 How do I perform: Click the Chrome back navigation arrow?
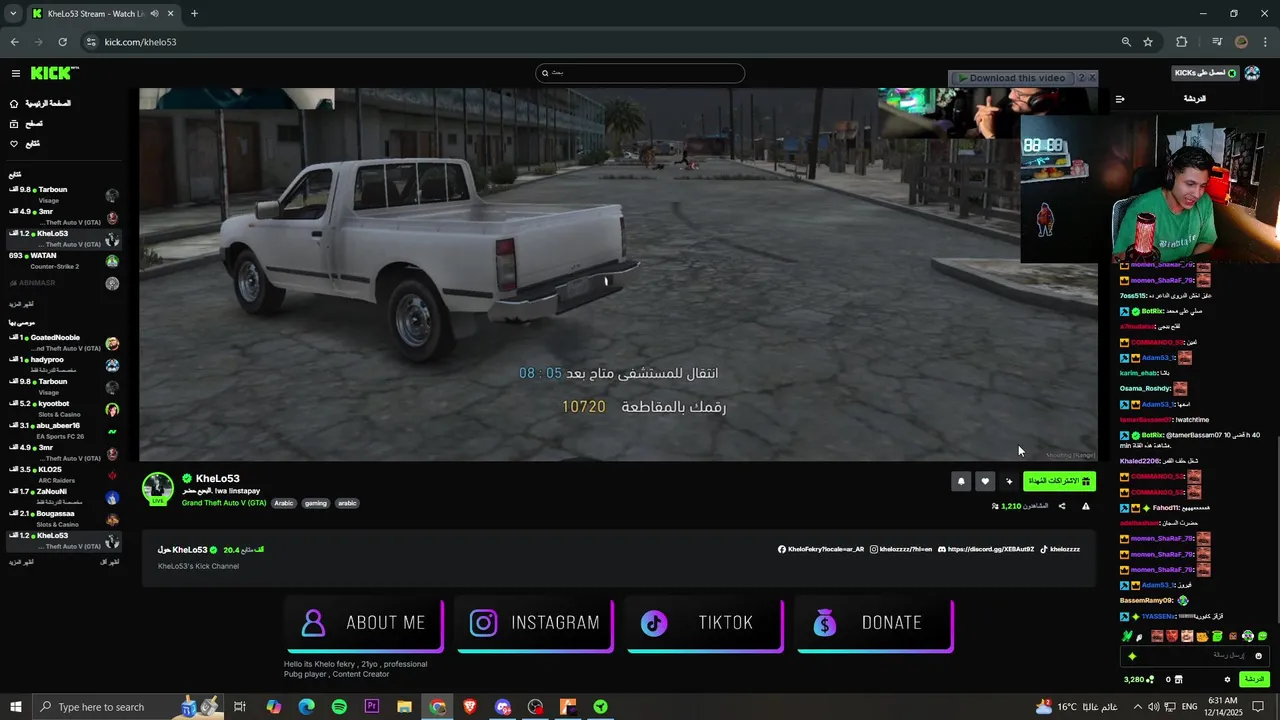[x=14, y=42]
